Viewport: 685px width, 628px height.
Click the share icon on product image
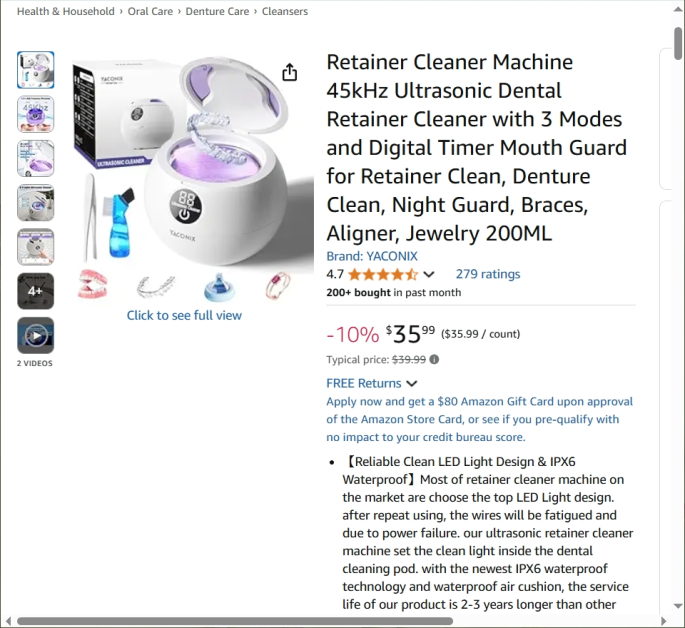[289, 72]
